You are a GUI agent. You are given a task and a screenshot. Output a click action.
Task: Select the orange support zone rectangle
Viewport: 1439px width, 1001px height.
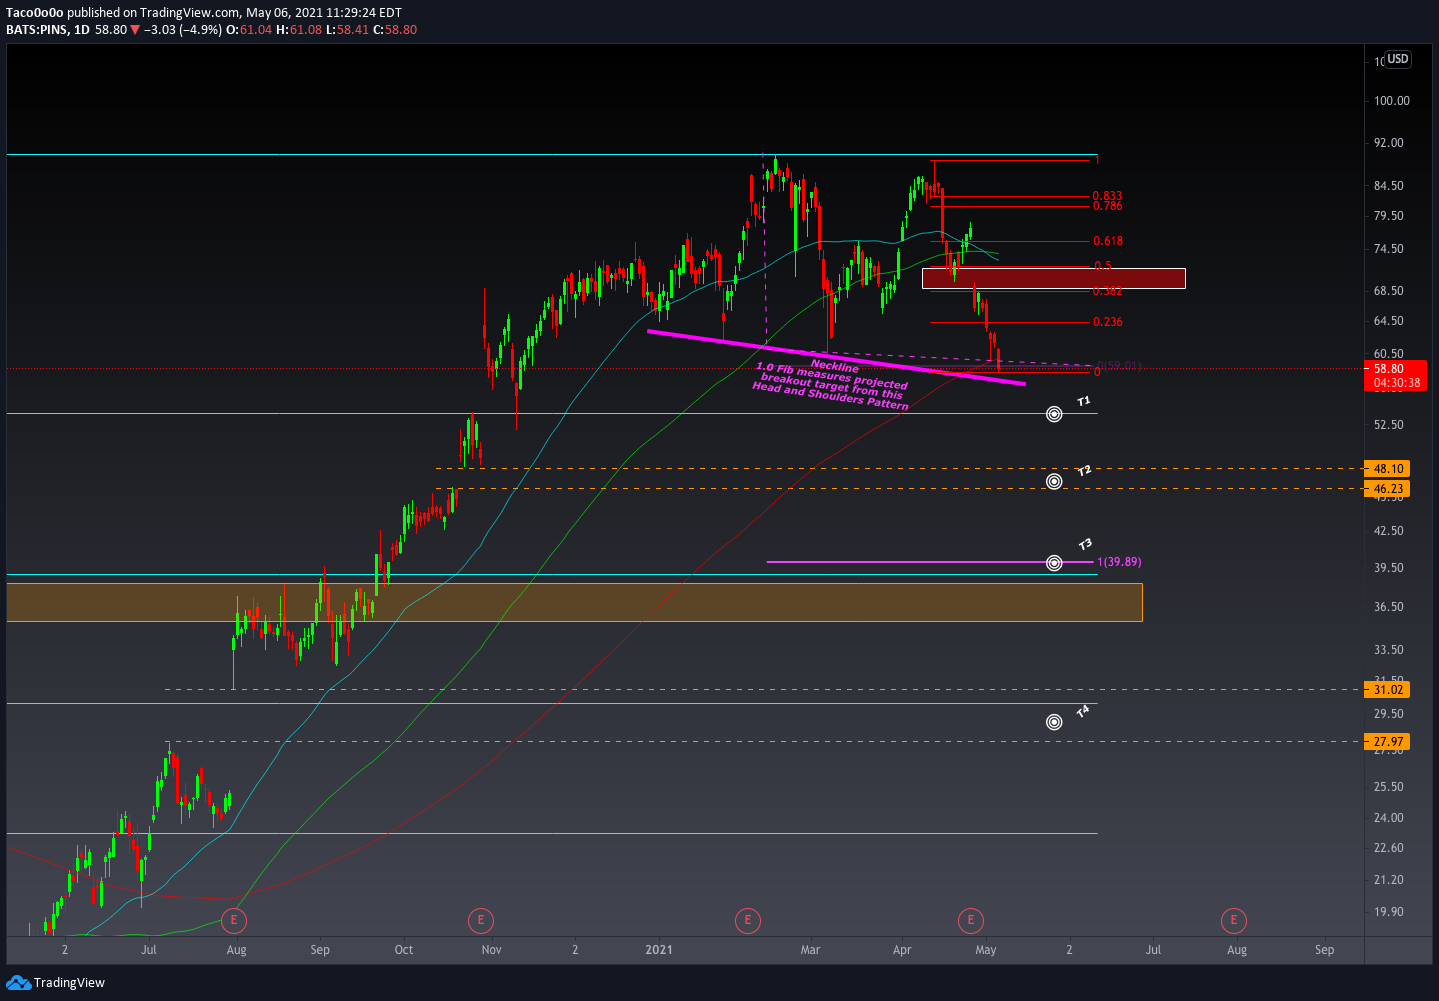(x=574, y=602)
